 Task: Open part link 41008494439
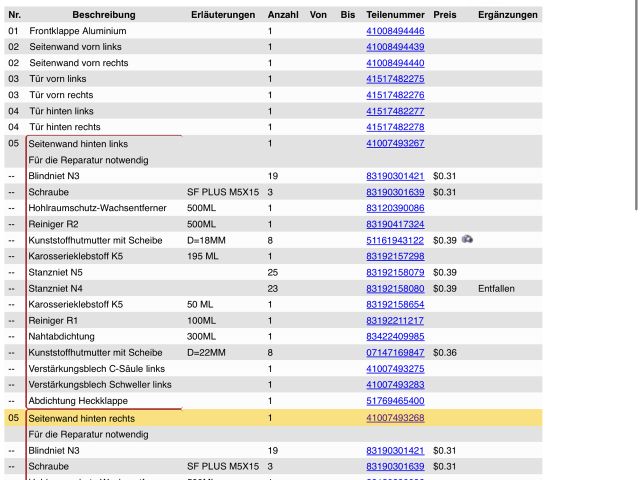[x=395, y=47]
